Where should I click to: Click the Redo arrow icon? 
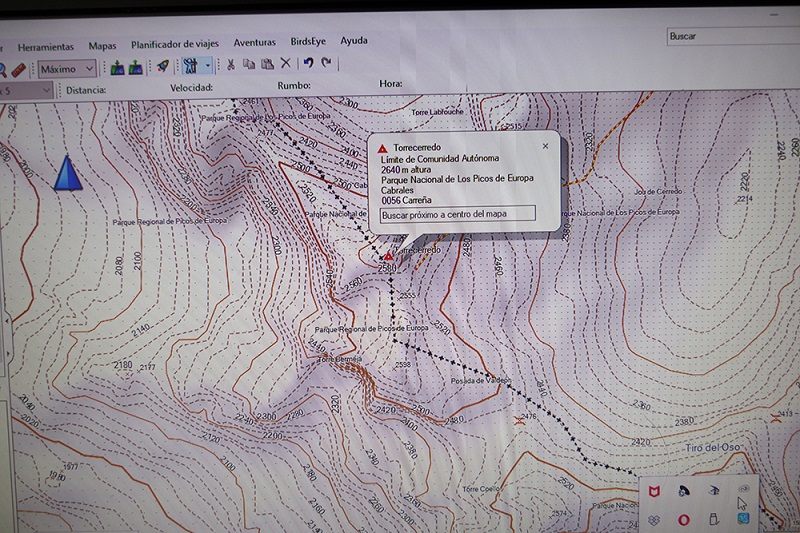[326, 62]
